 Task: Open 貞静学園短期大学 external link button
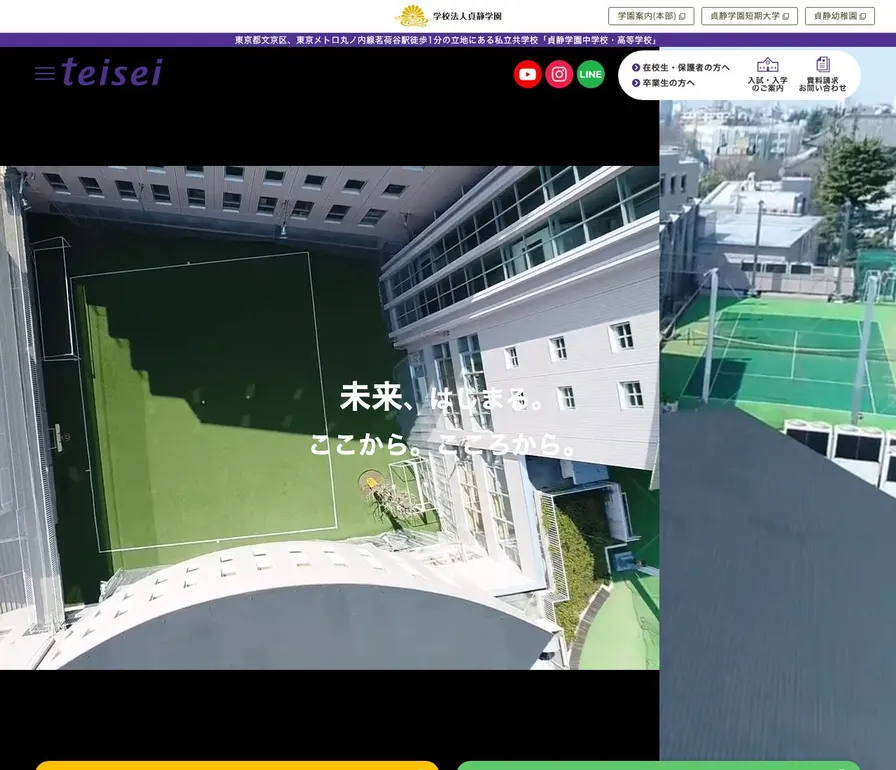[749, 16]
